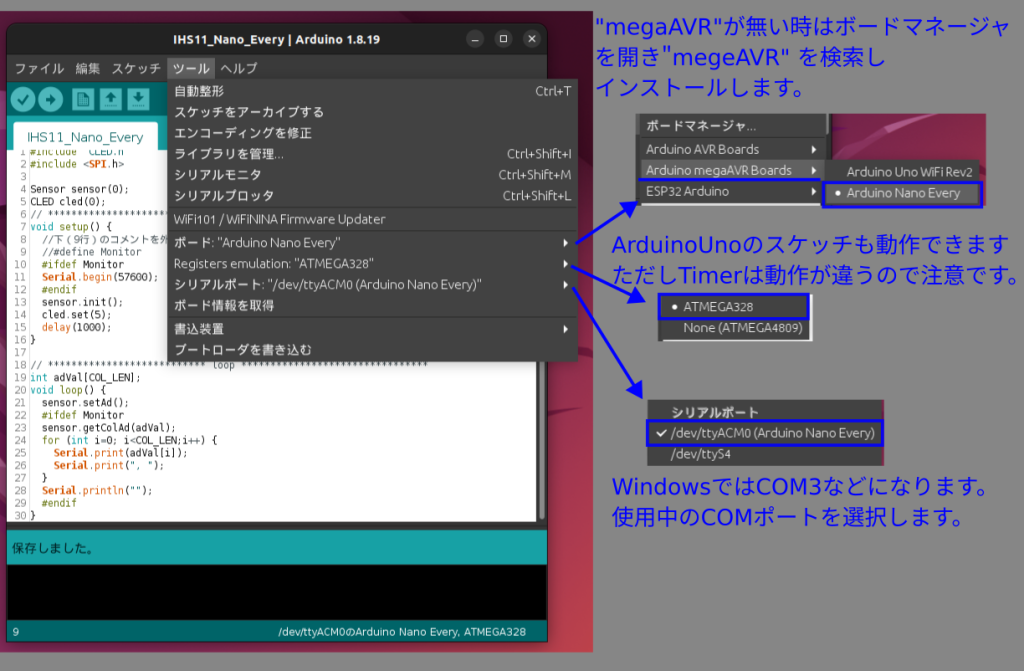Open the ファイル menu
Viewport: 1024px width, 671px height.
point(39,69)
